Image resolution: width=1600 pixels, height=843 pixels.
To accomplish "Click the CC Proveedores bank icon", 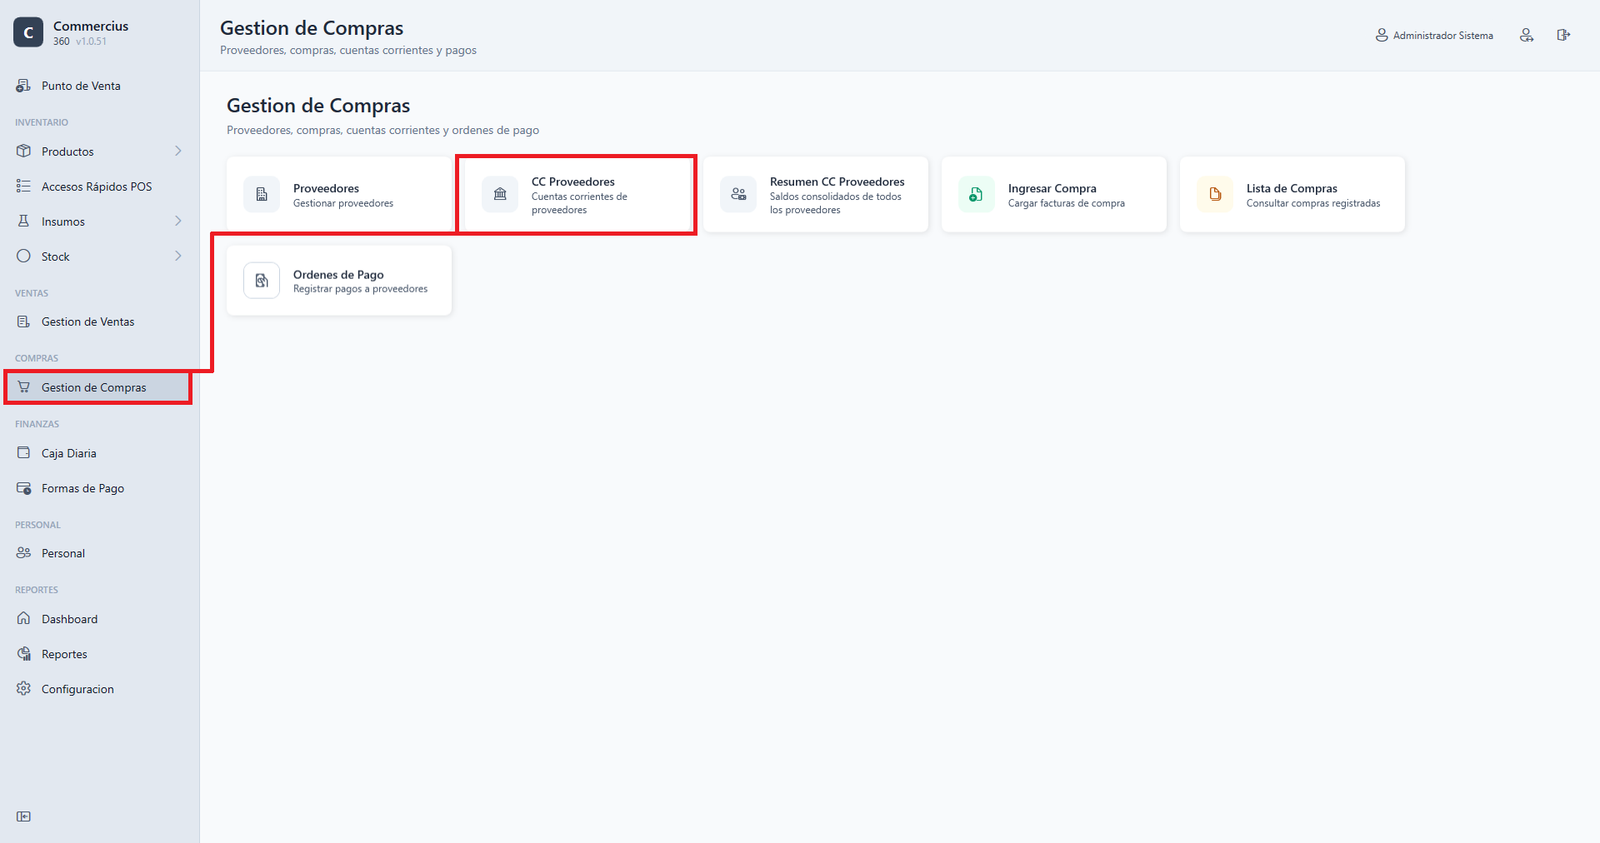I will [x=500, y=195].
